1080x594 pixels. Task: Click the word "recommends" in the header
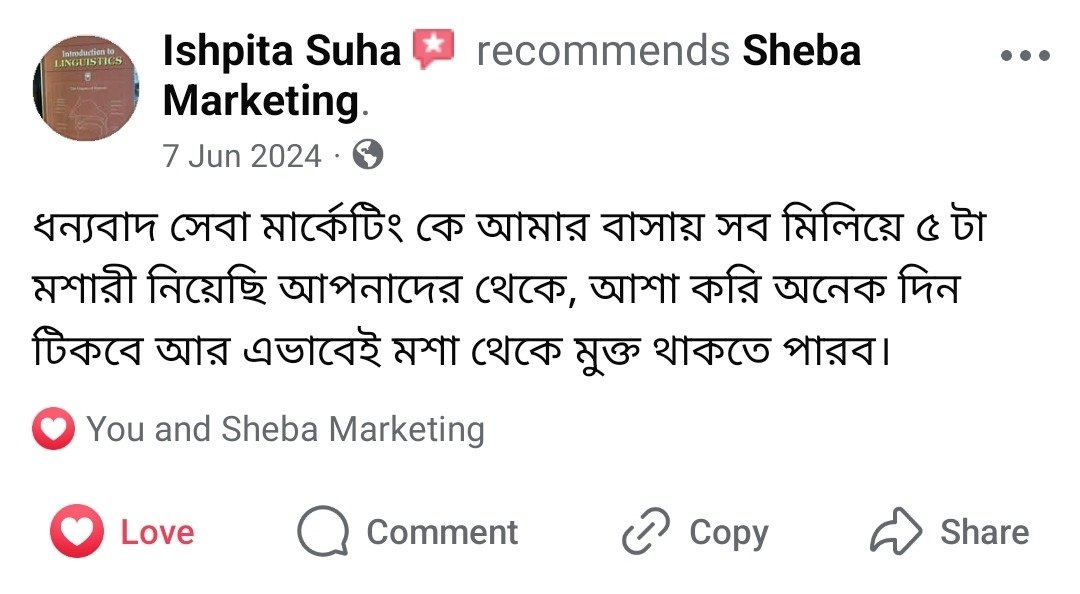pyautogui.click(x=603, y=52)
